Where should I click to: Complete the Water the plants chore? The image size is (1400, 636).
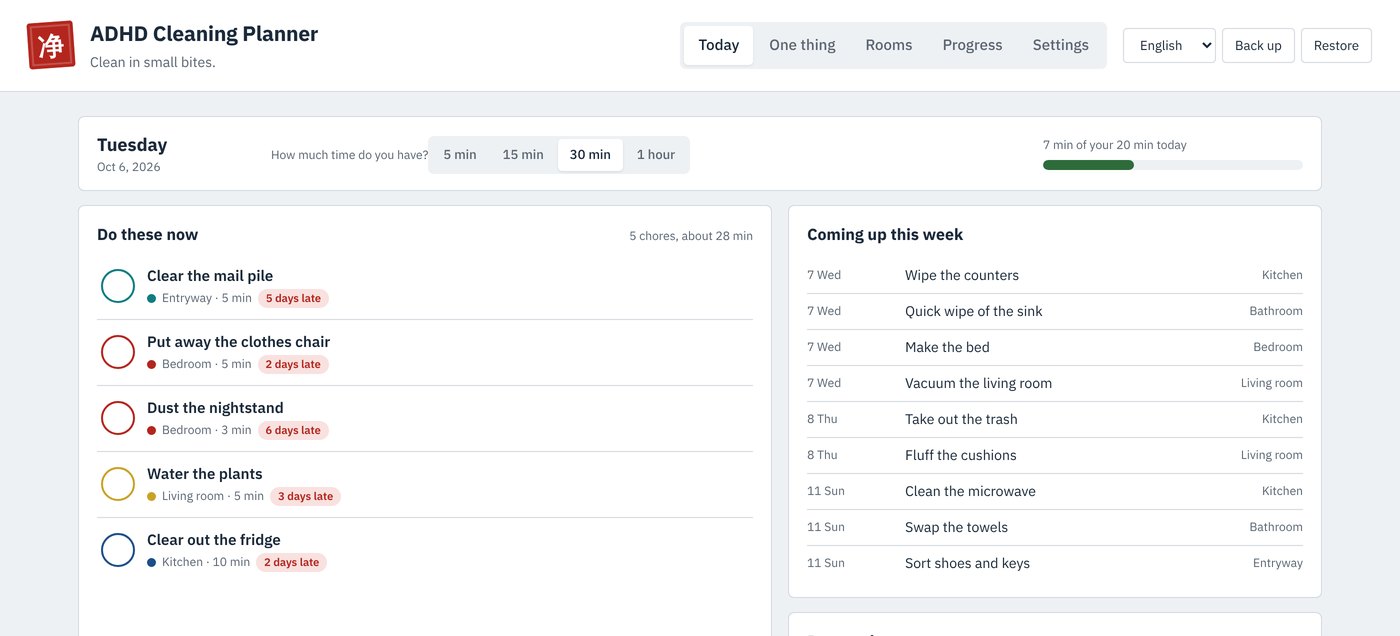pyautogui.click(x=118, y=484)
